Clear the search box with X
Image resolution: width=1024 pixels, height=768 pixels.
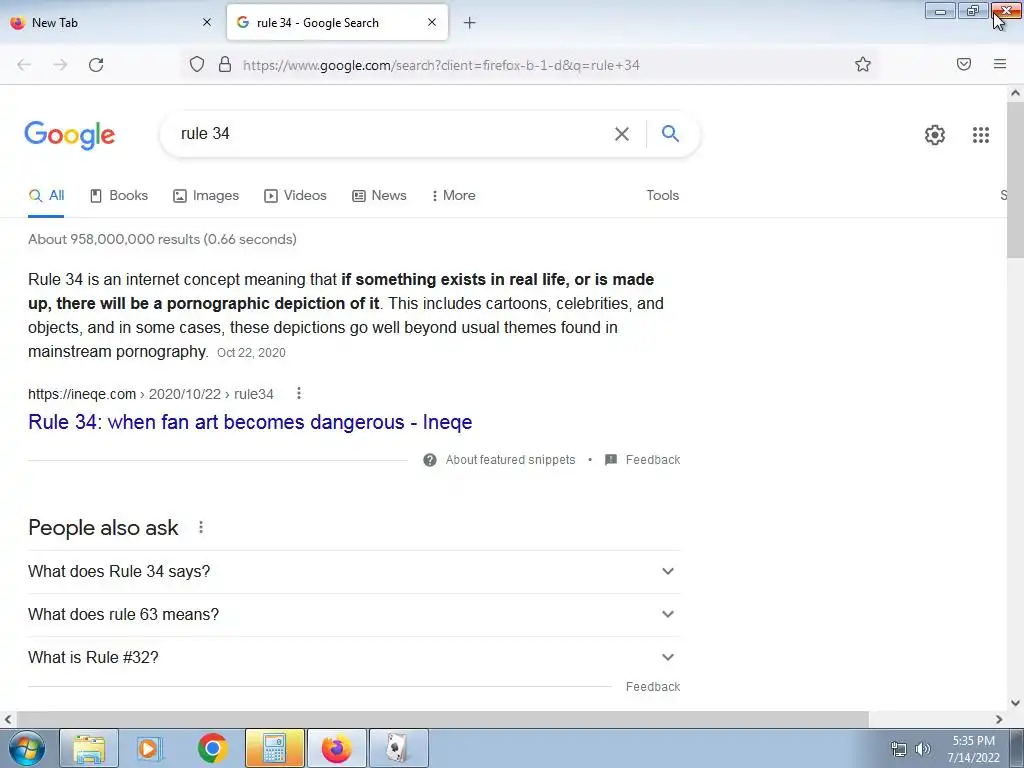pyautogui.click(x=622, y=134)
